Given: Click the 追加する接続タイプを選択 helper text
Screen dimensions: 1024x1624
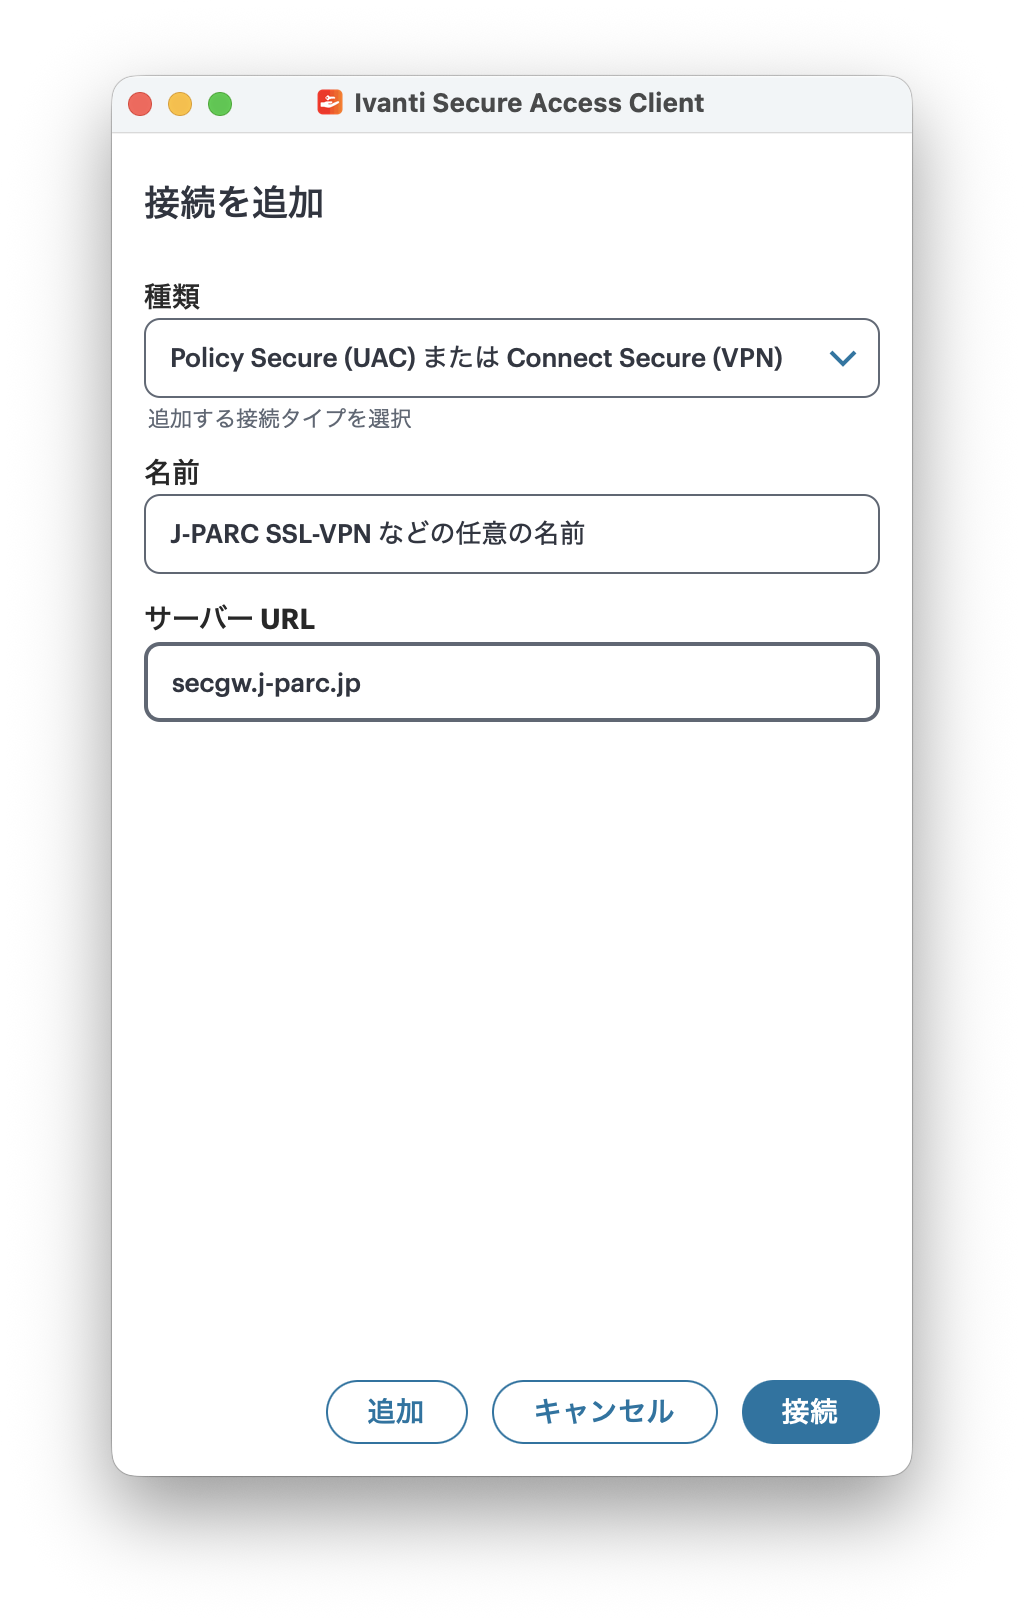Looking at the screenshot, I should pyautogui.click(x=280, y=418).
